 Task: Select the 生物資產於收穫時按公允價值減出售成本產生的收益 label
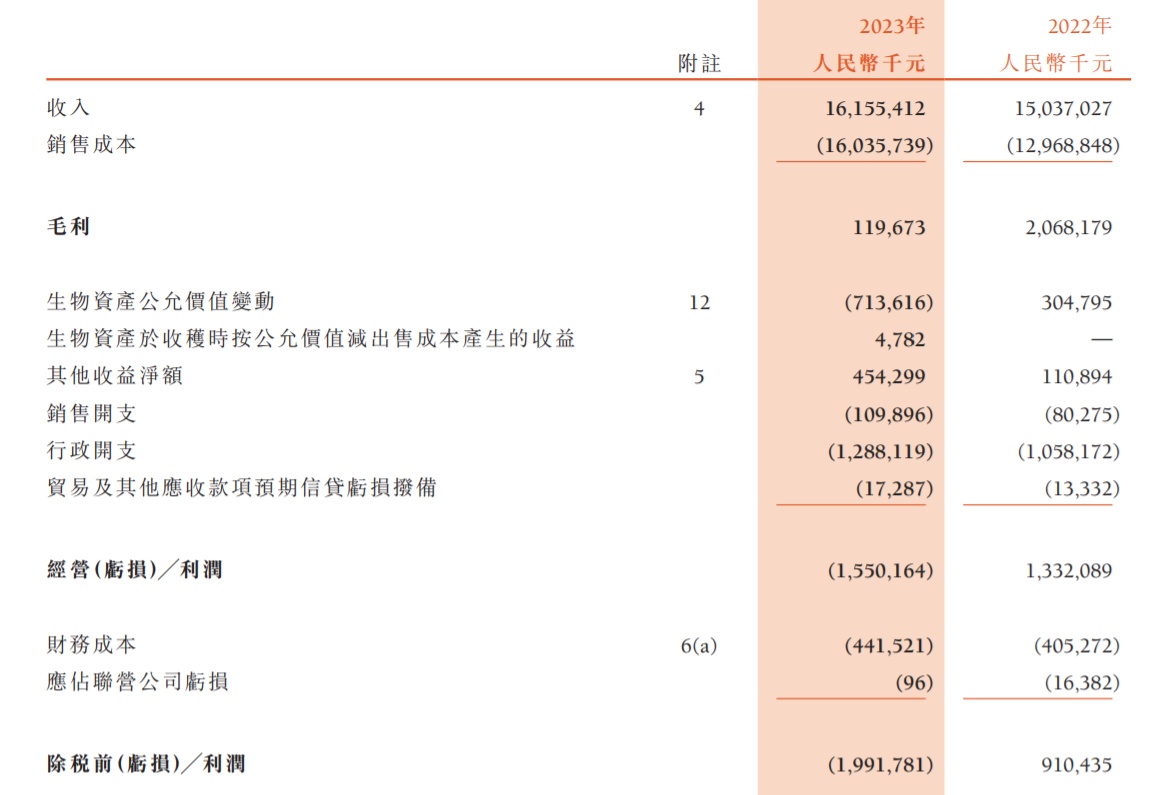pyautogui.click(x=311, y=339)
